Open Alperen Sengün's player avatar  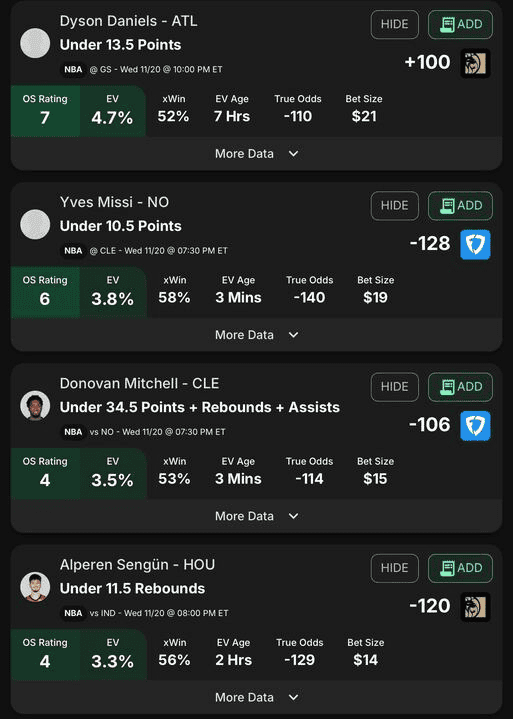35,586
